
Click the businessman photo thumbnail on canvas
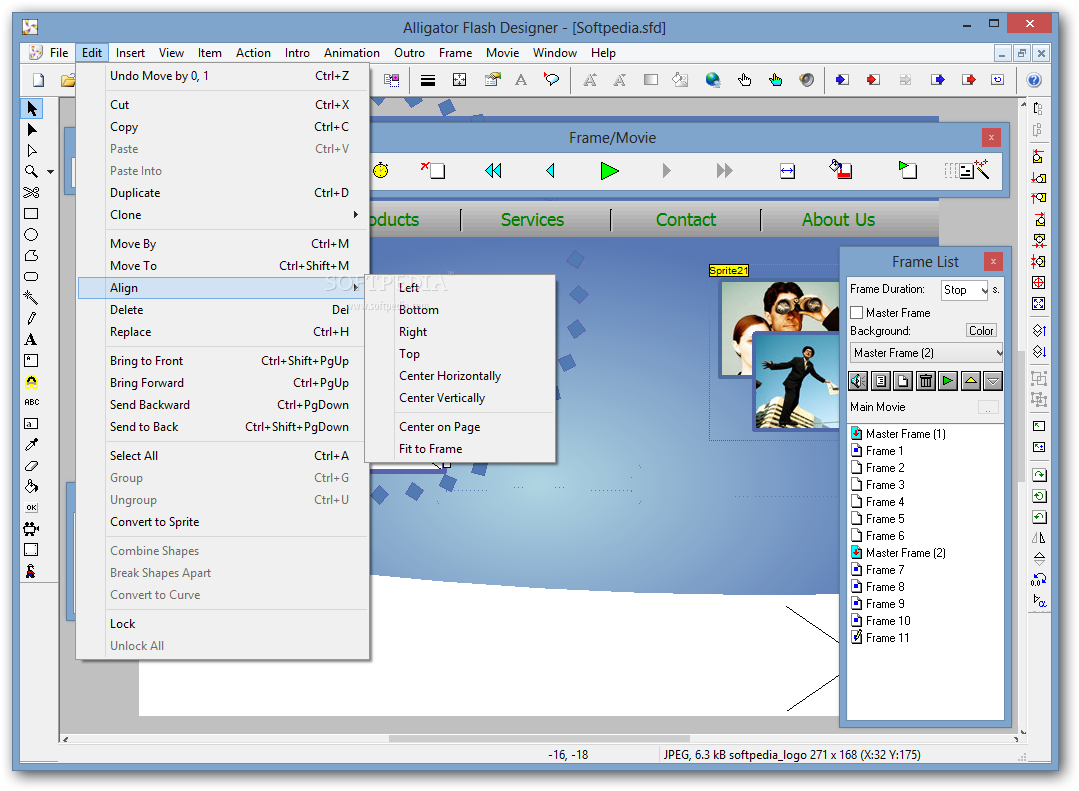(796, 382)
